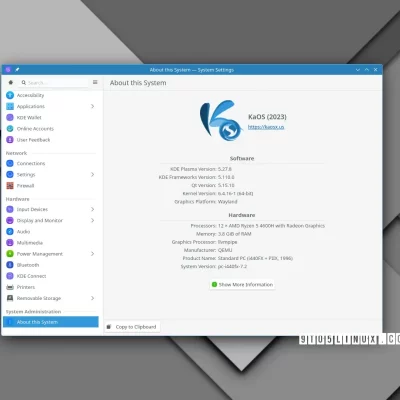Image resolution: width=400 pixels, height=400 pixels.
Task: Open the Printers icon
Action: click(x=10, y=287)
